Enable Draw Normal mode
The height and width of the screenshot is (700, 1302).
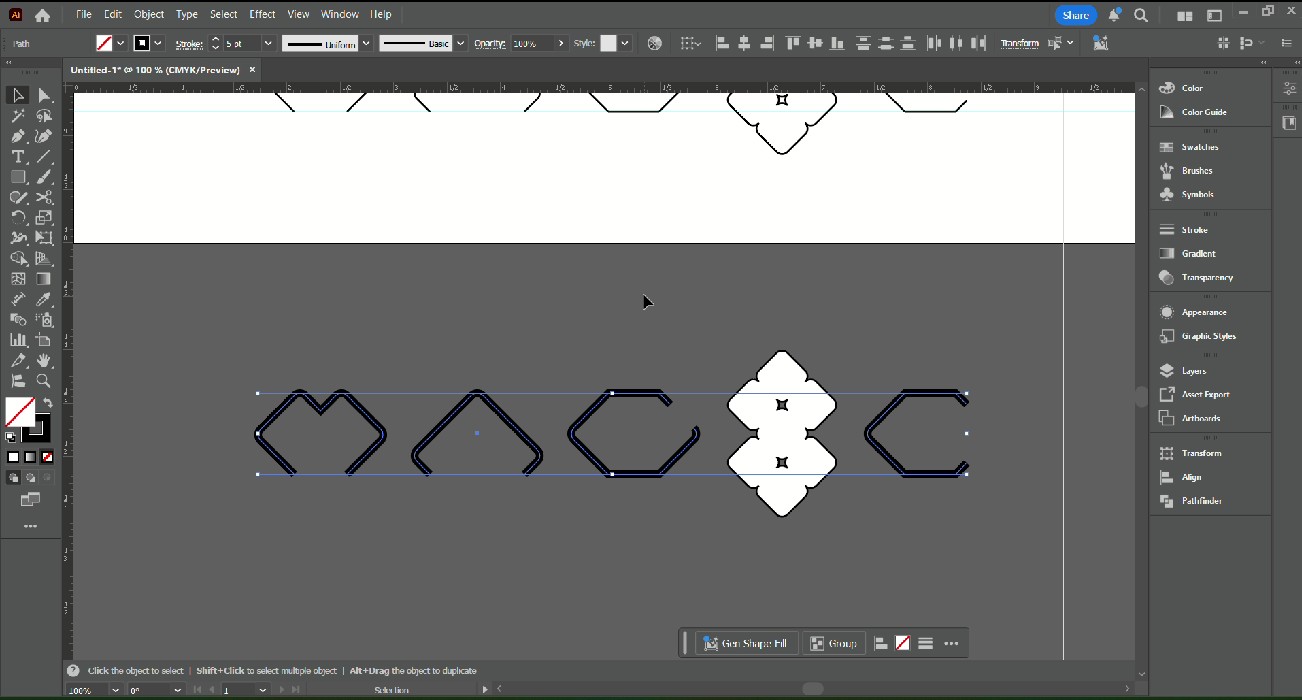pyautogui.click(x=14, y=478)
